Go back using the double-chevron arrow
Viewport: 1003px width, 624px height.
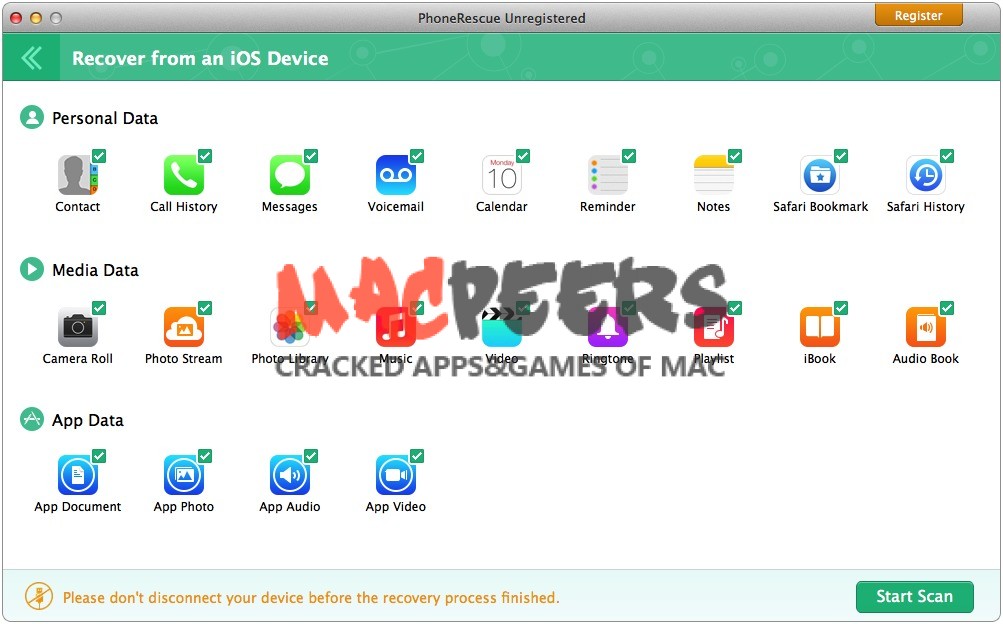click(31, 58)
